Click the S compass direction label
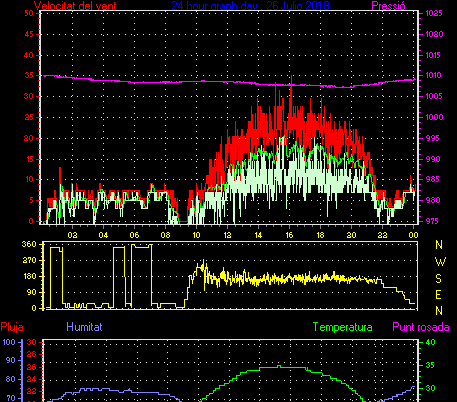The height and width of the screenshot is (402, 457). 439,278
